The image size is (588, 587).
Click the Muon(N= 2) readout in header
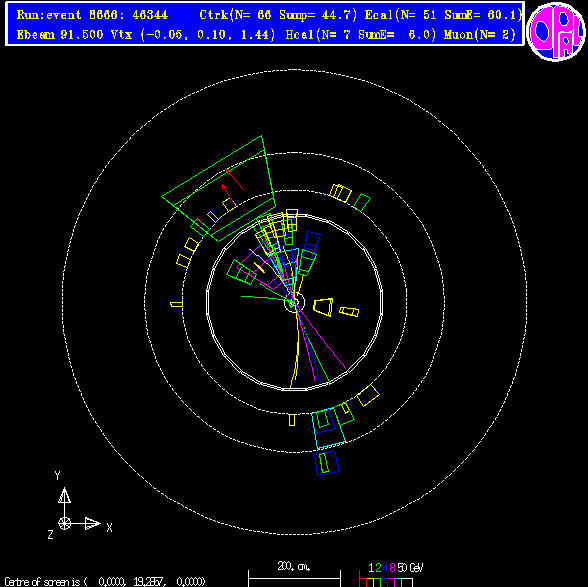480,35
